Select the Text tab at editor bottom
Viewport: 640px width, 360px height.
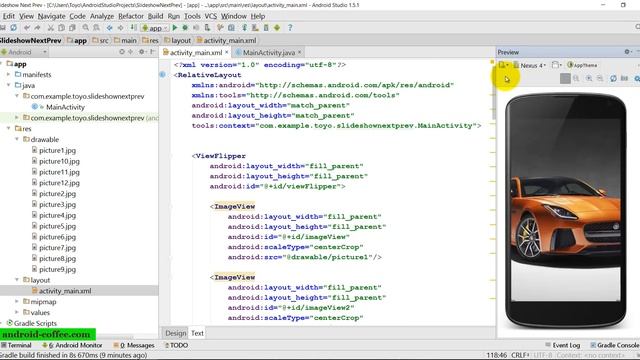pyautogui.click(x=197, y=333)
